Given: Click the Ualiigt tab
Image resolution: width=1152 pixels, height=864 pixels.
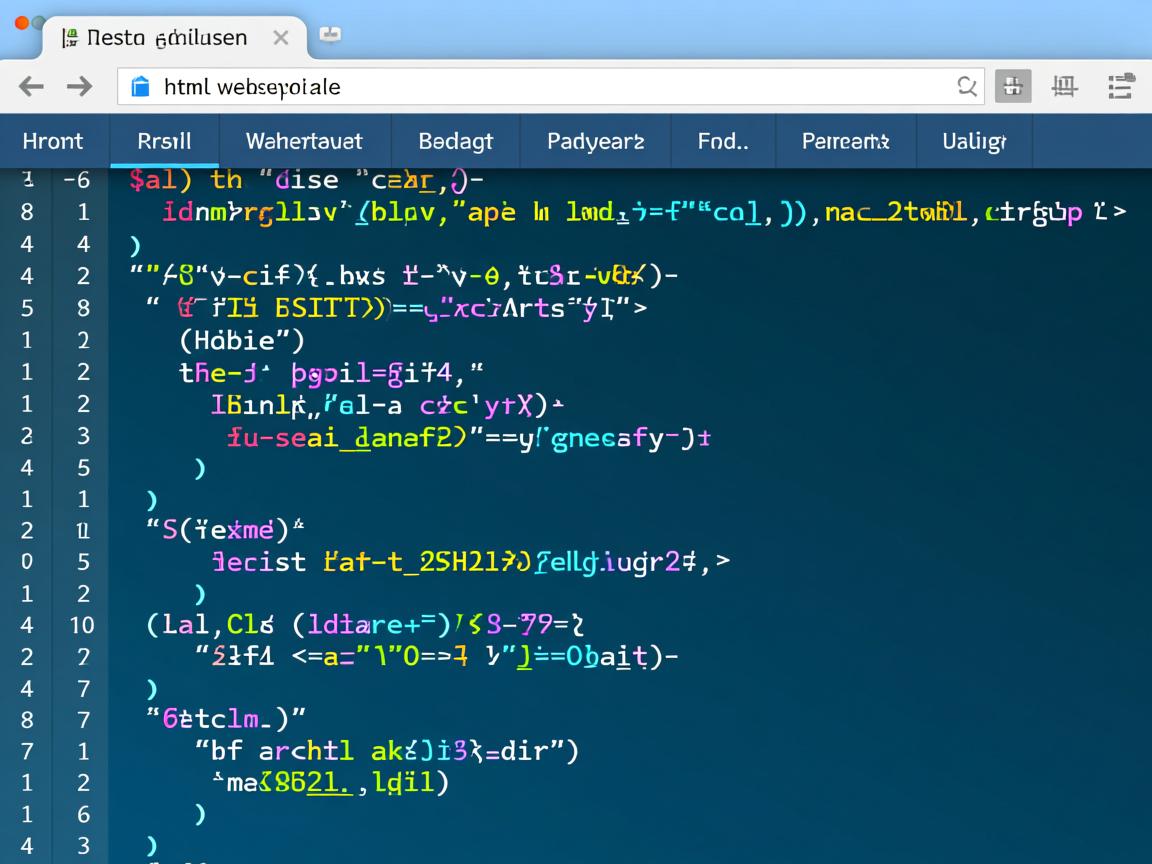Looking at the screenshot, I should [973, 141].
